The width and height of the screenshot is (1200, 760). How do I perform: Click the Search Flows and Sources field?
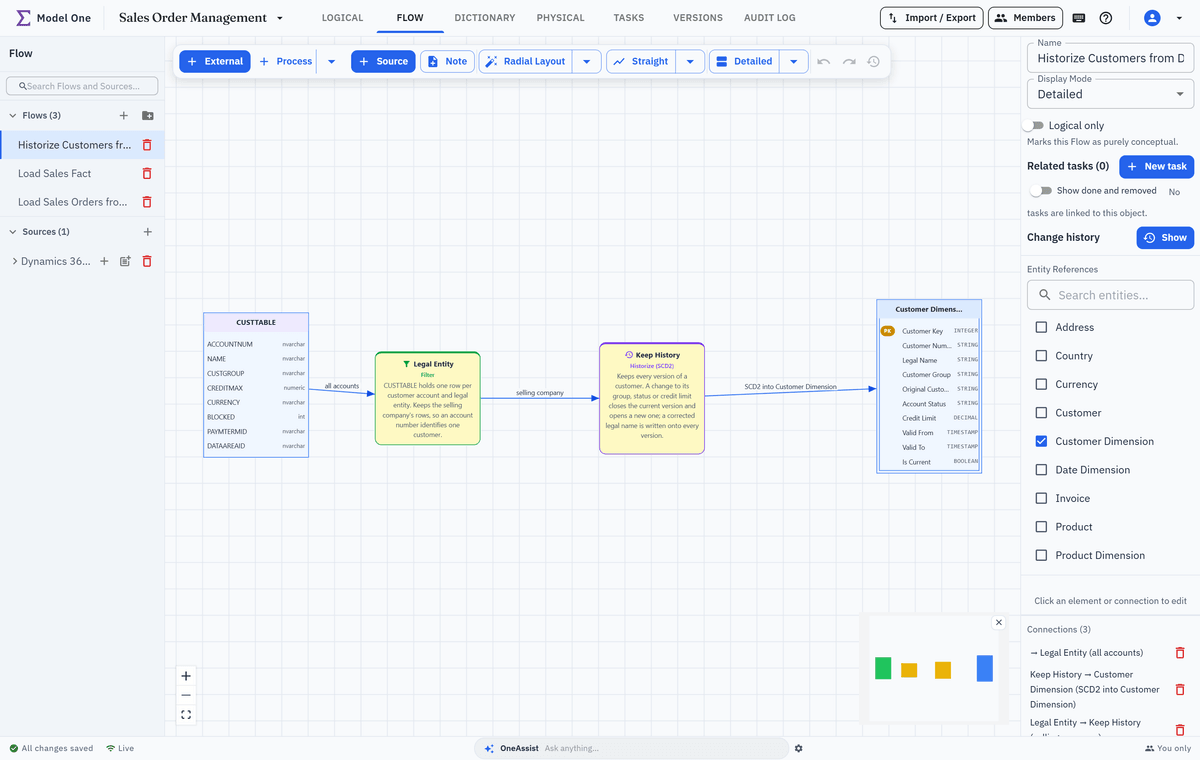click(82, 86)
